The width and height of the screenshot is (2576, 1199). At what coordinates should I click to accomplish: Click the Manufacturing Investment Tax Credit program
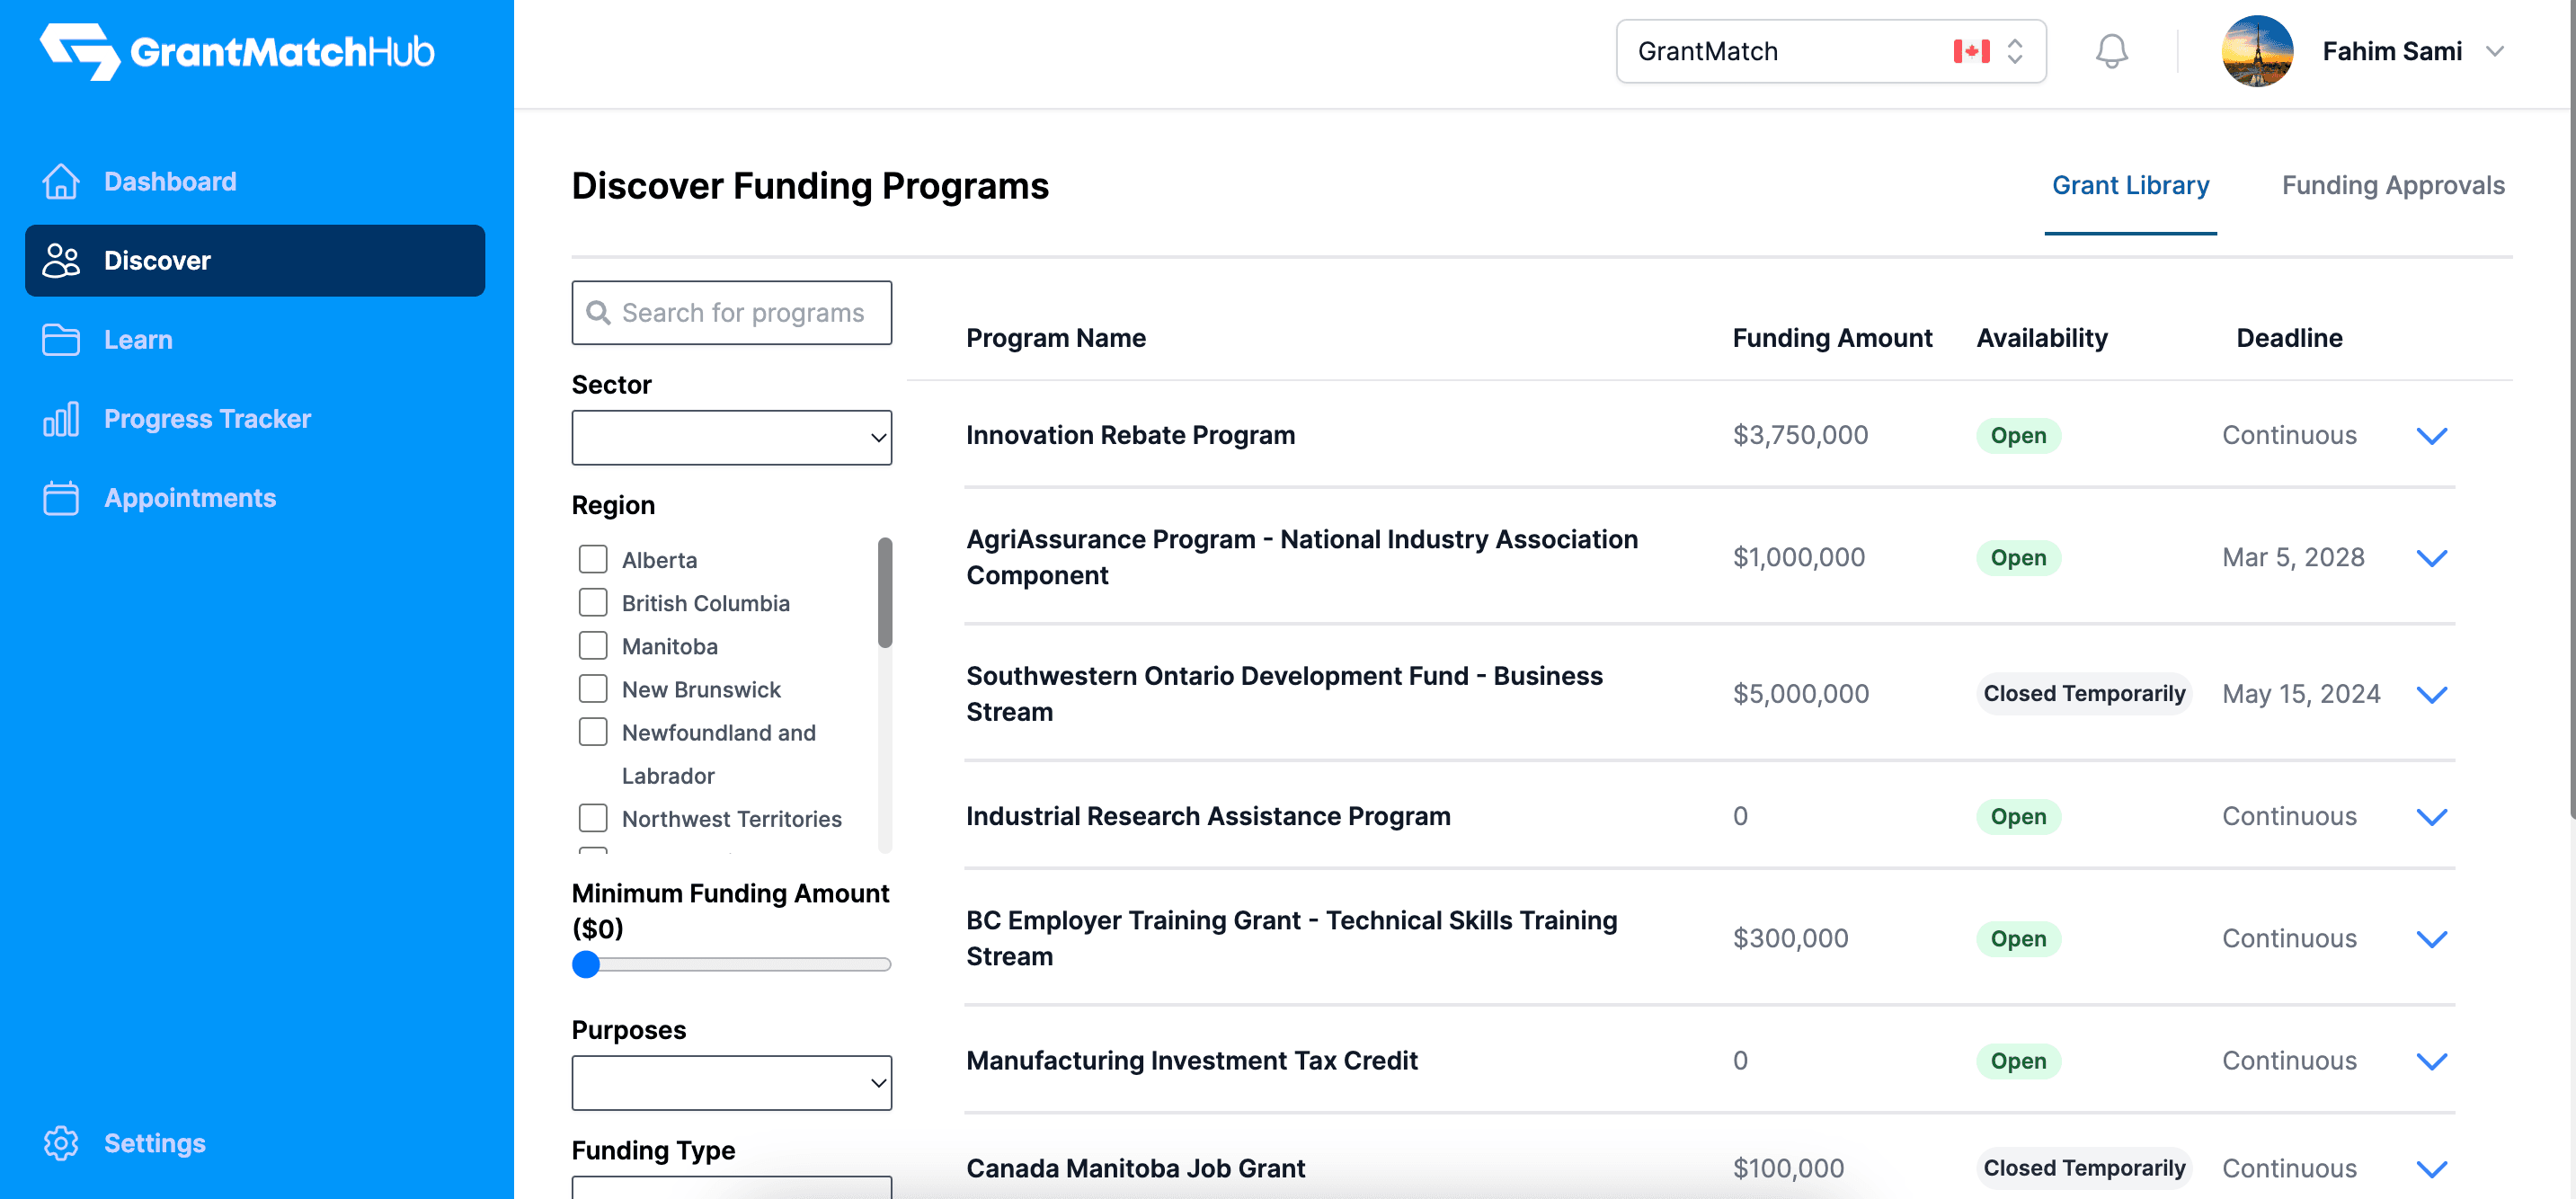(x=1191, y=1060)
